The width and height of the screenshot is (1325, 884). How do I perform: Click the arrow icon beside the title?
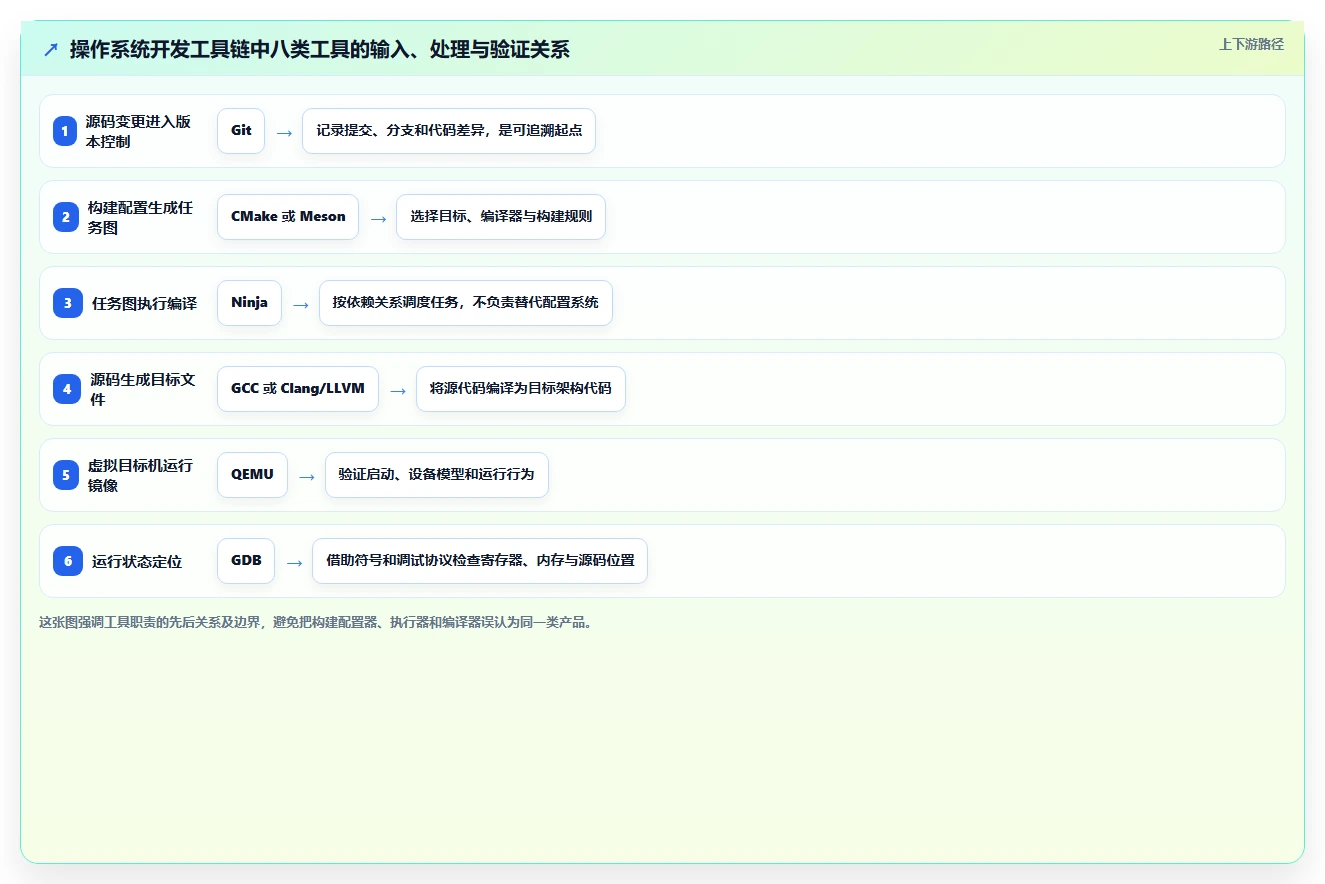[51, 49]
